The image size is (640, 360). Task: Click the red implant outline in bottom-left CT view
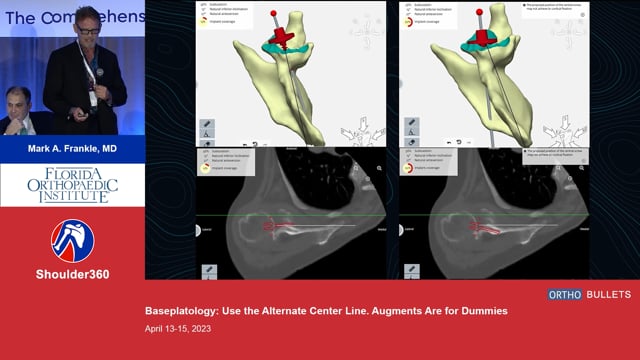[278, 226]
